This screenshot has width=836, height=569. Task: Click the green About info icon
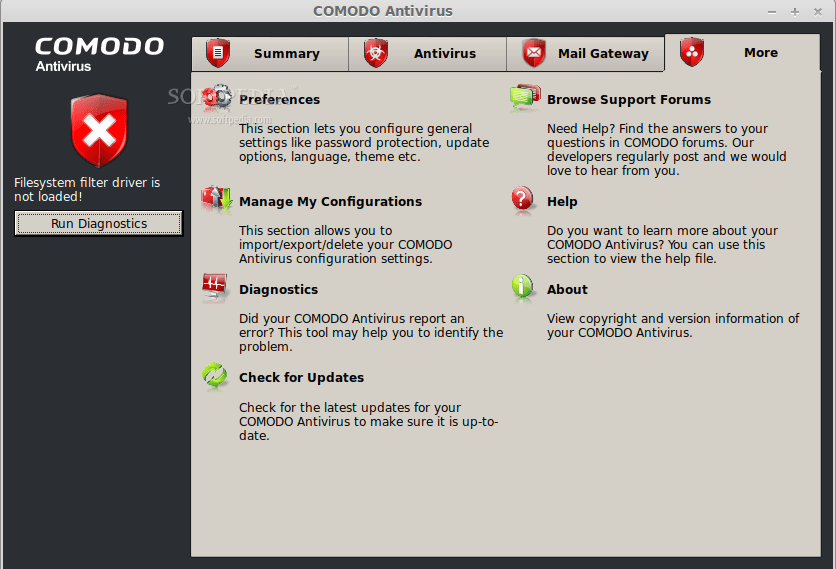click(x=522, y=287)
